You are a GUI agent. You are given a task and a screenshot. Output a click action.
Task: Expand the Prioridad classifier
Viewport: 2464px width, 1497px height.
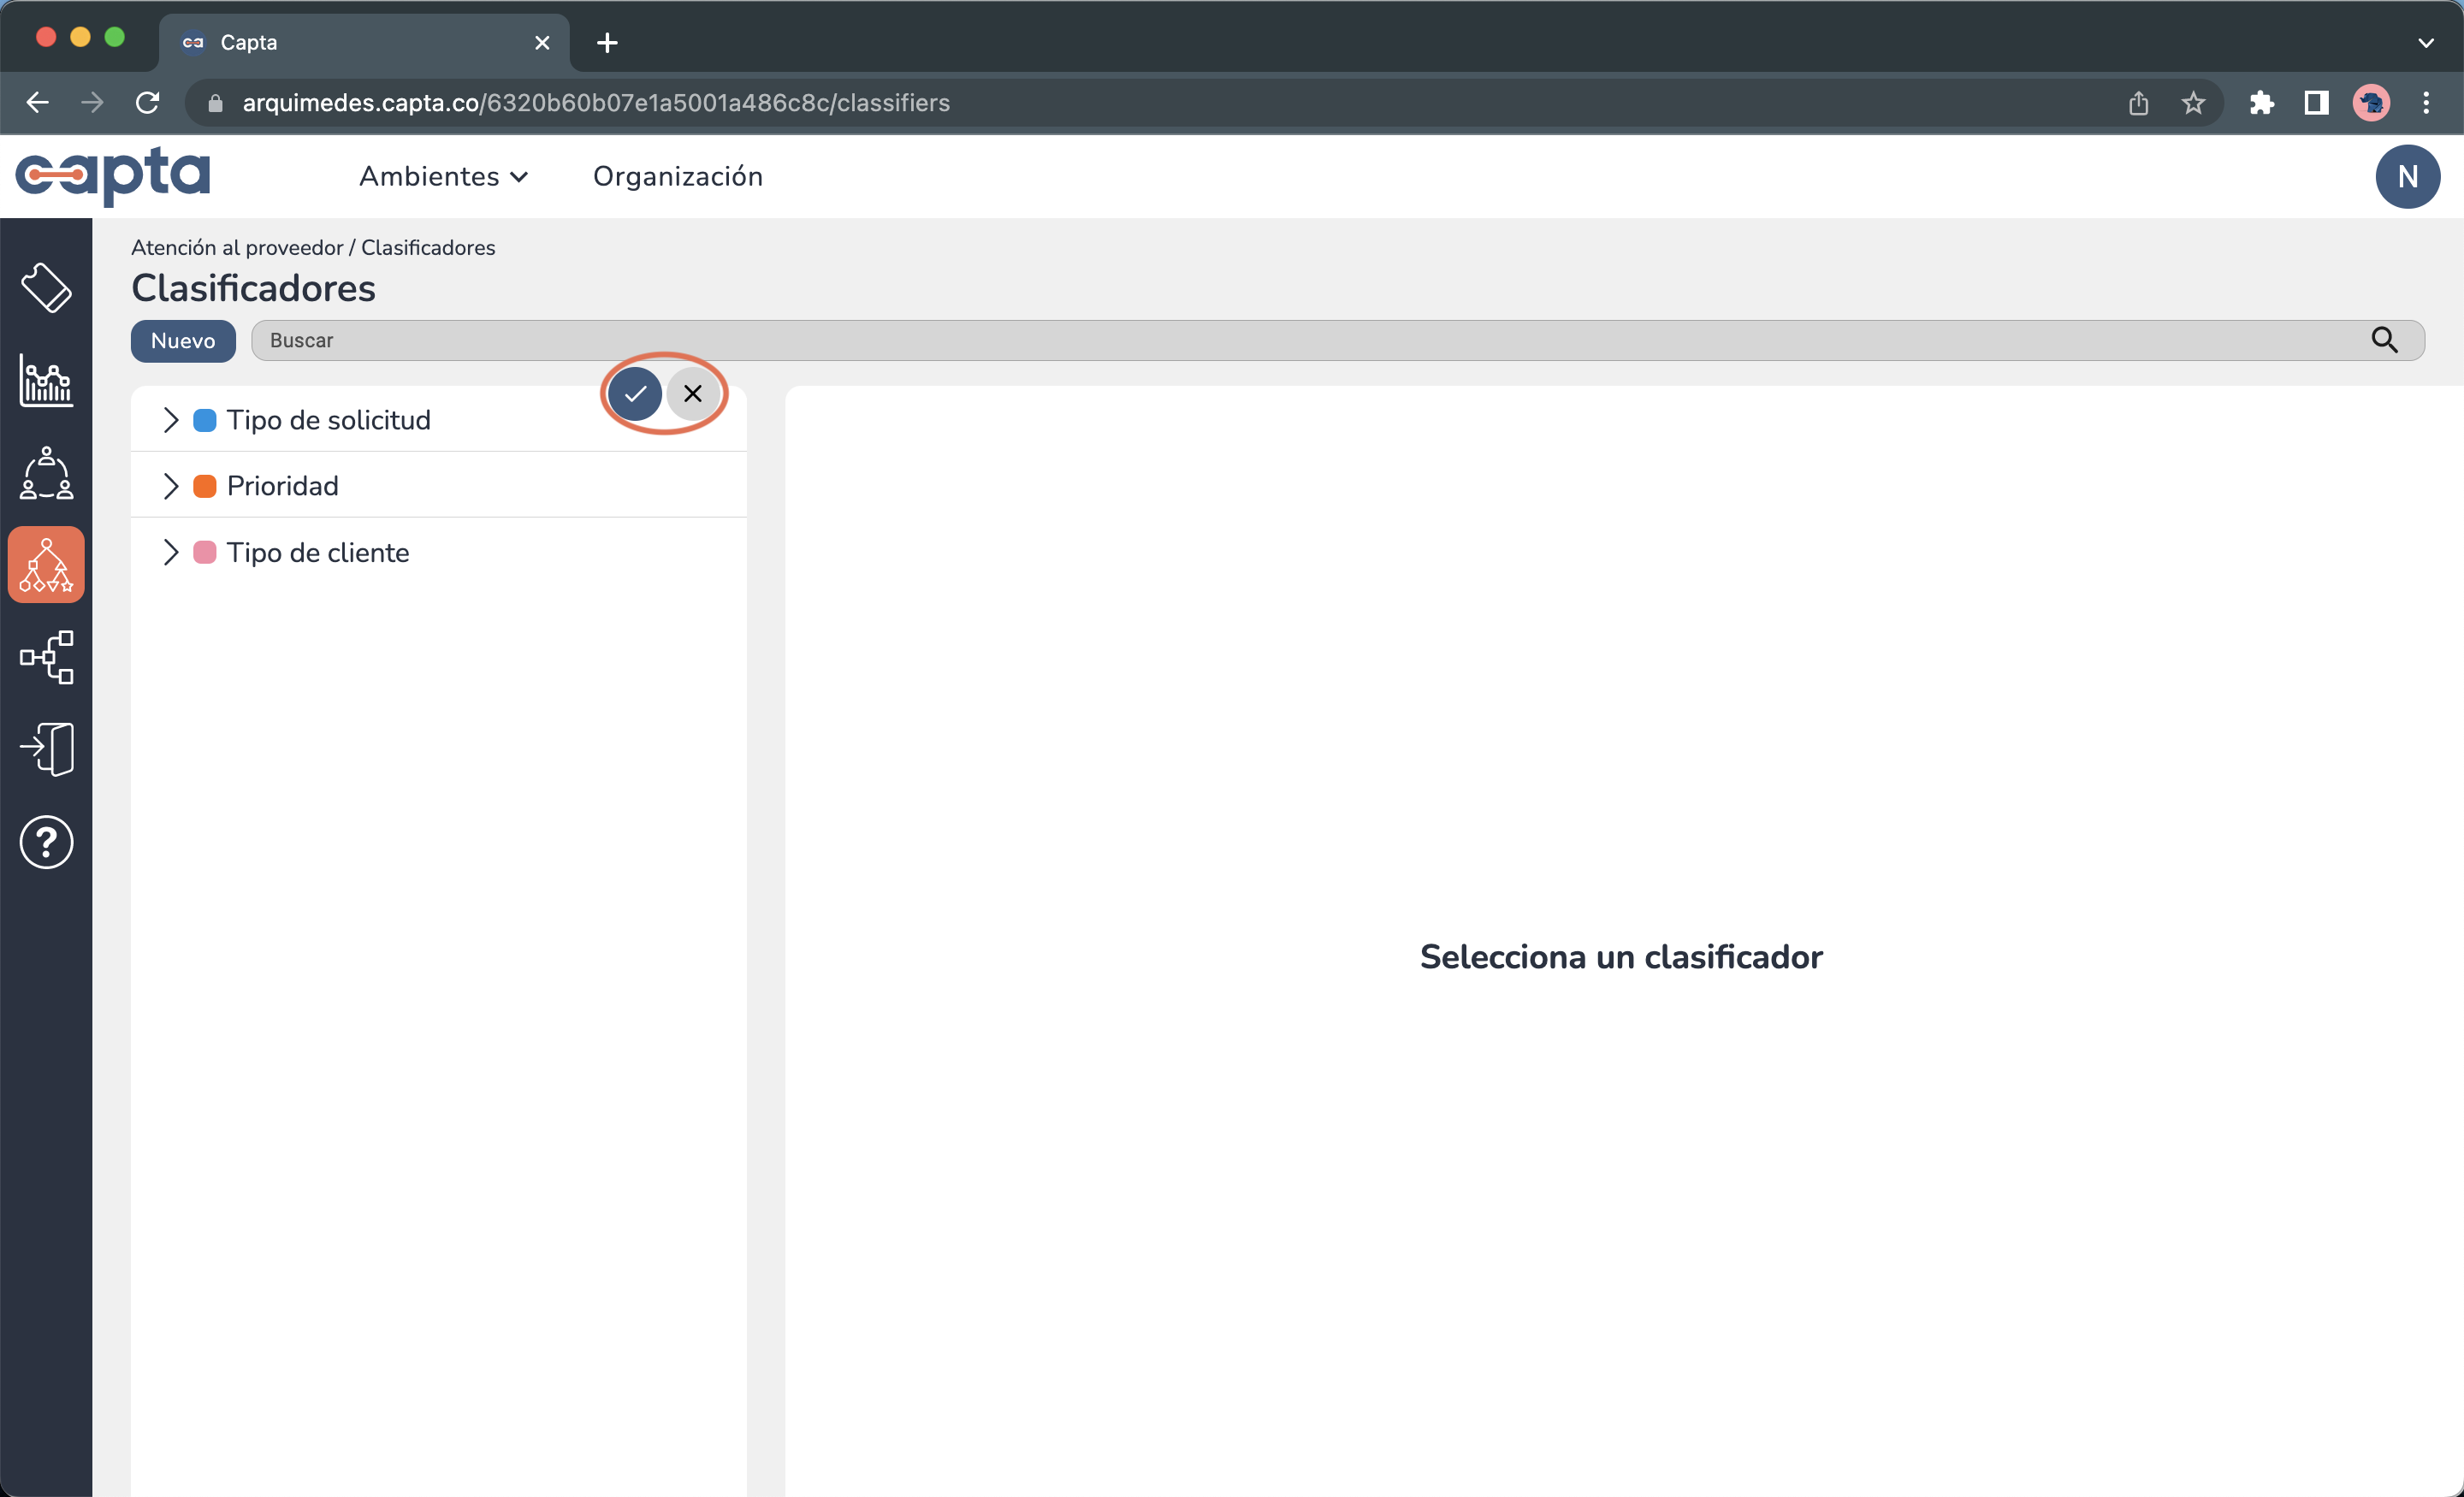pos(170,486)
